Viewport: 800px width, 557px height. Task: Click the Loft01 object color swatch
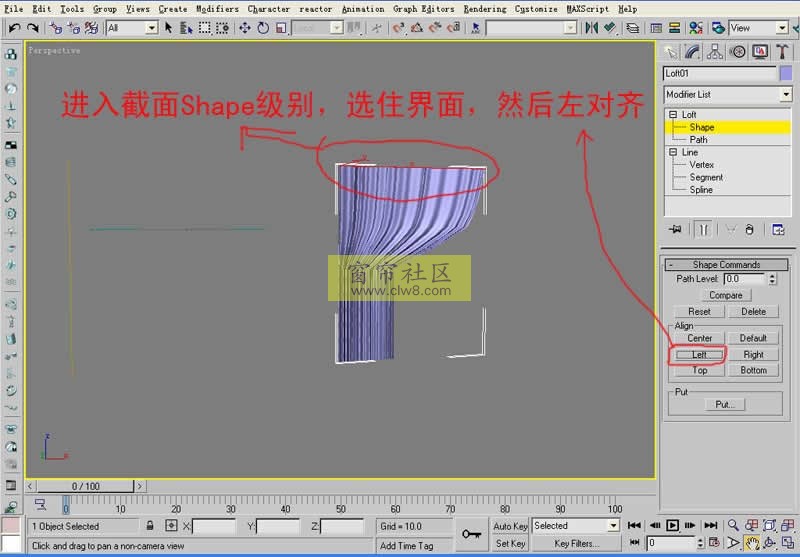coord(786,73)
